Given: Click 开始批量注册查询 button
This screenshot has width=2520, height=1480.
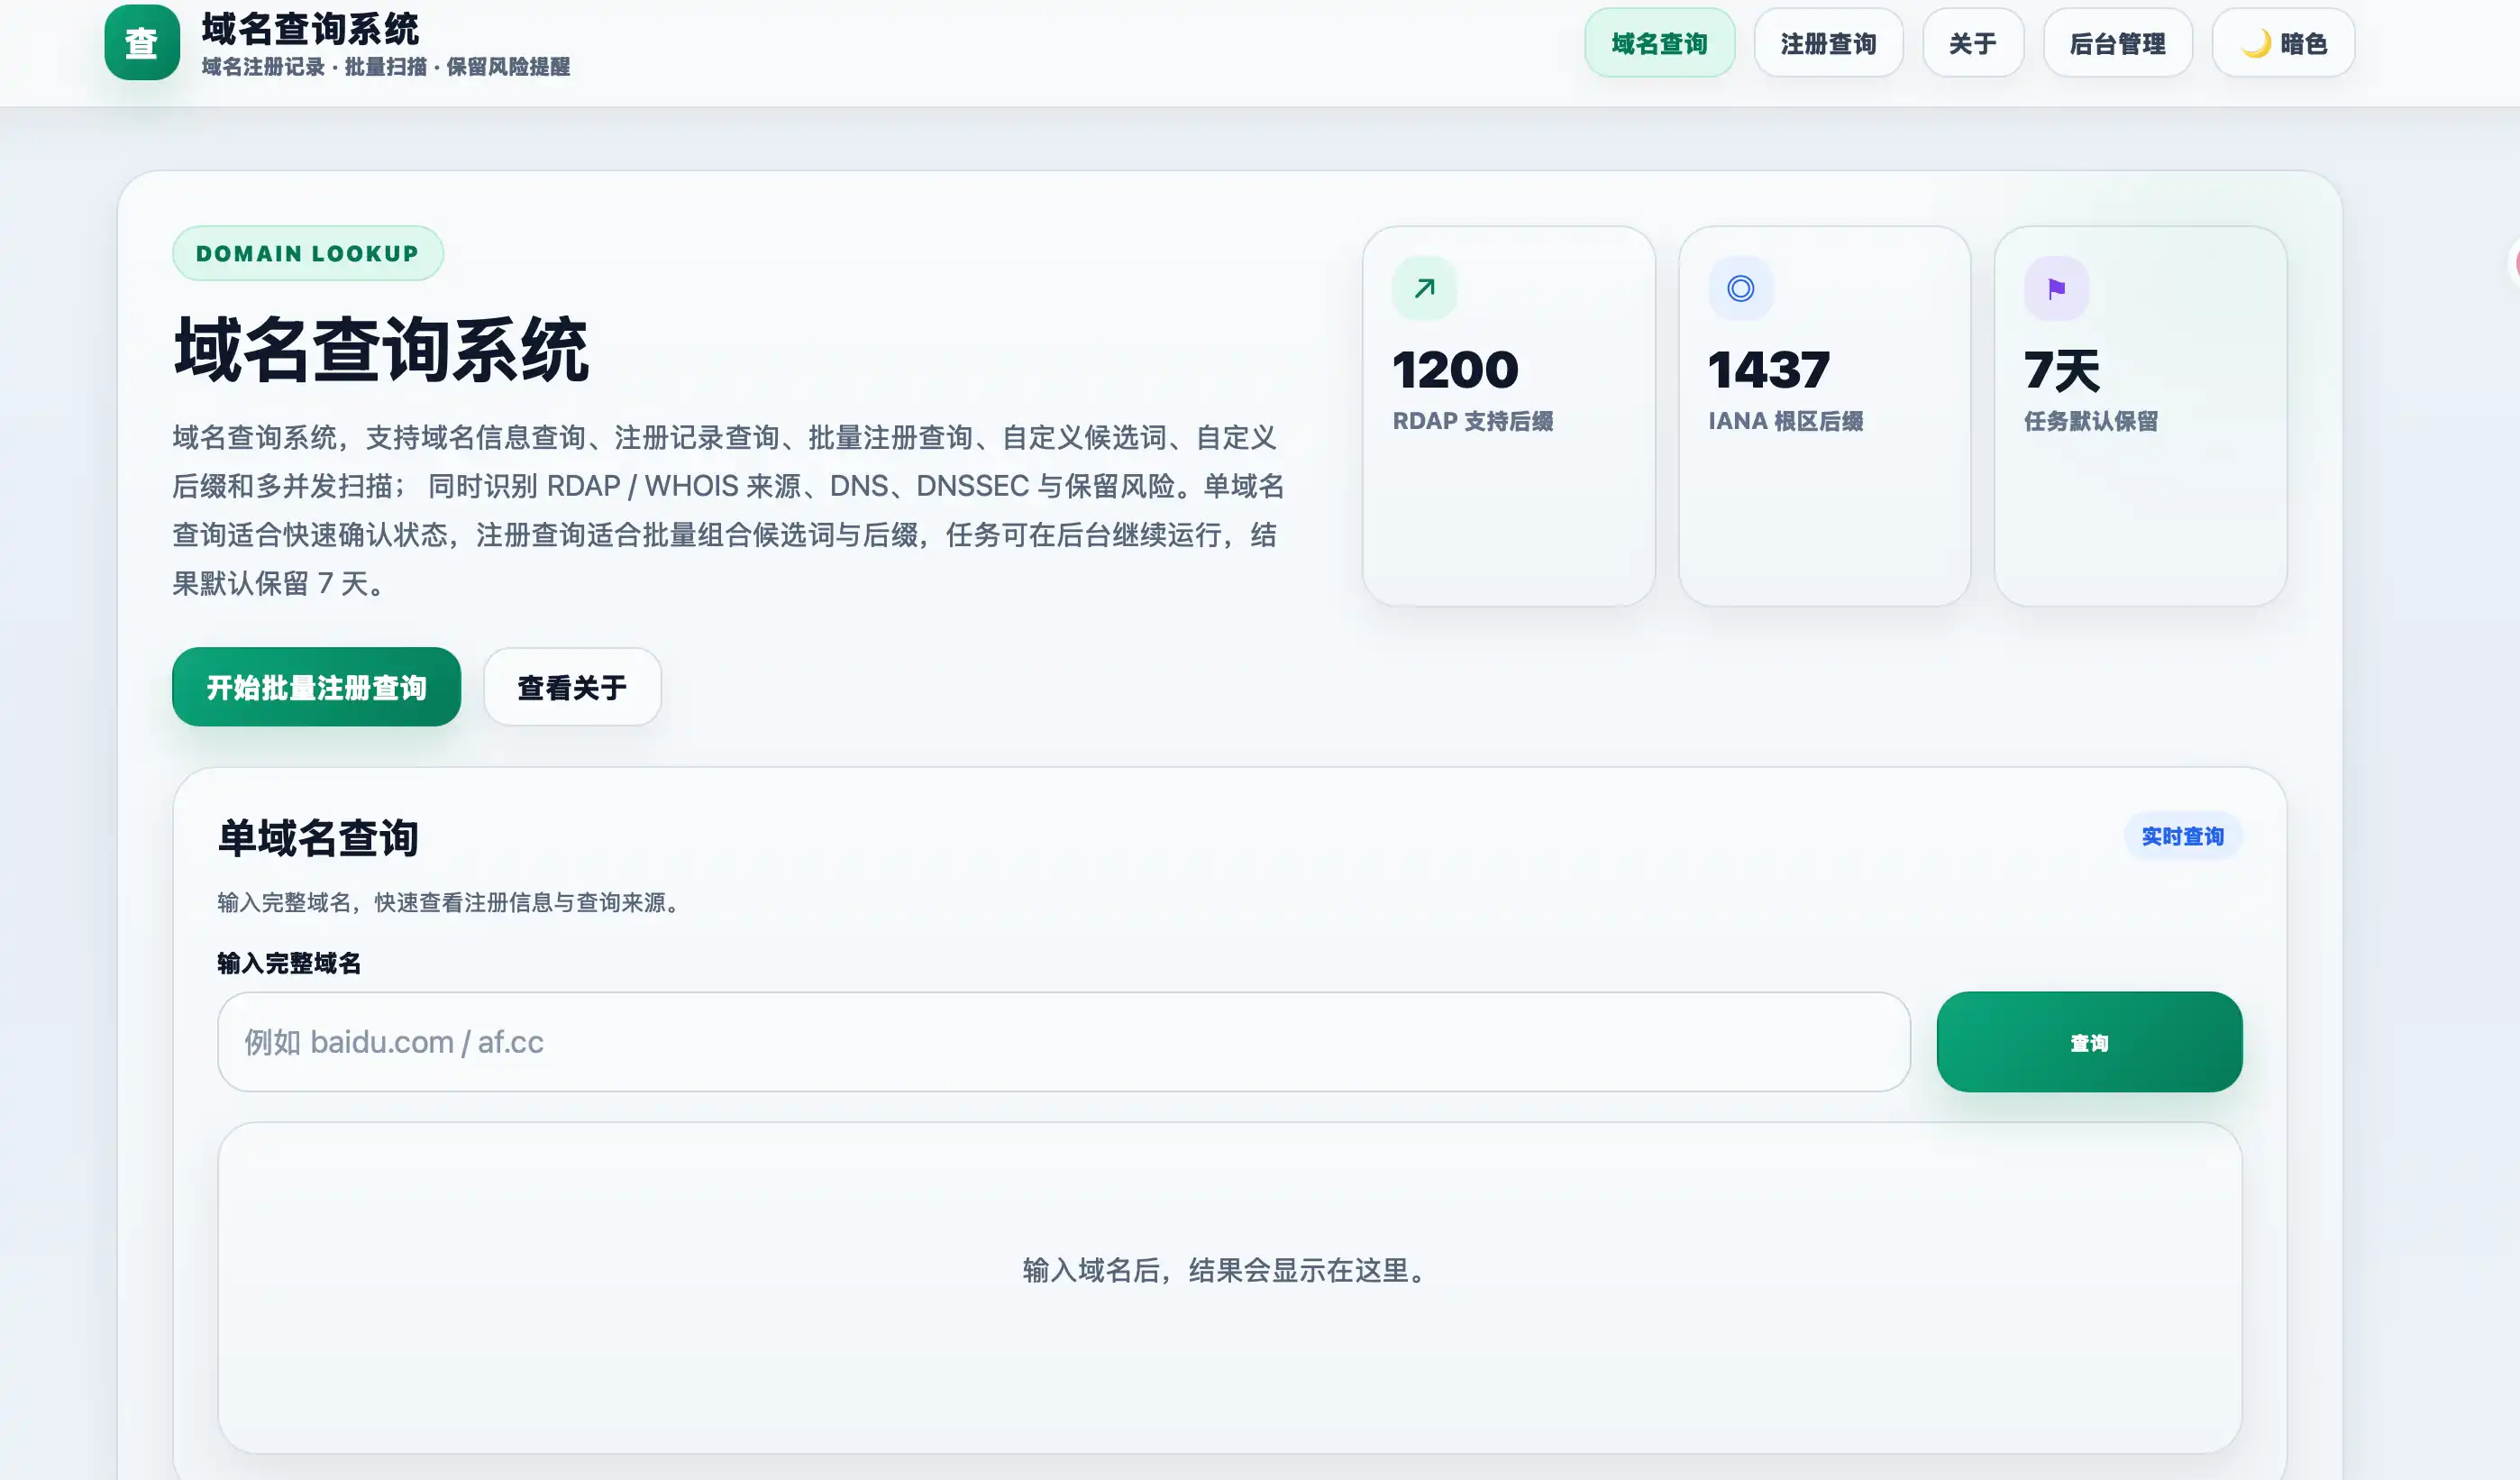Looking at the screenshot, I should point(316,687).
